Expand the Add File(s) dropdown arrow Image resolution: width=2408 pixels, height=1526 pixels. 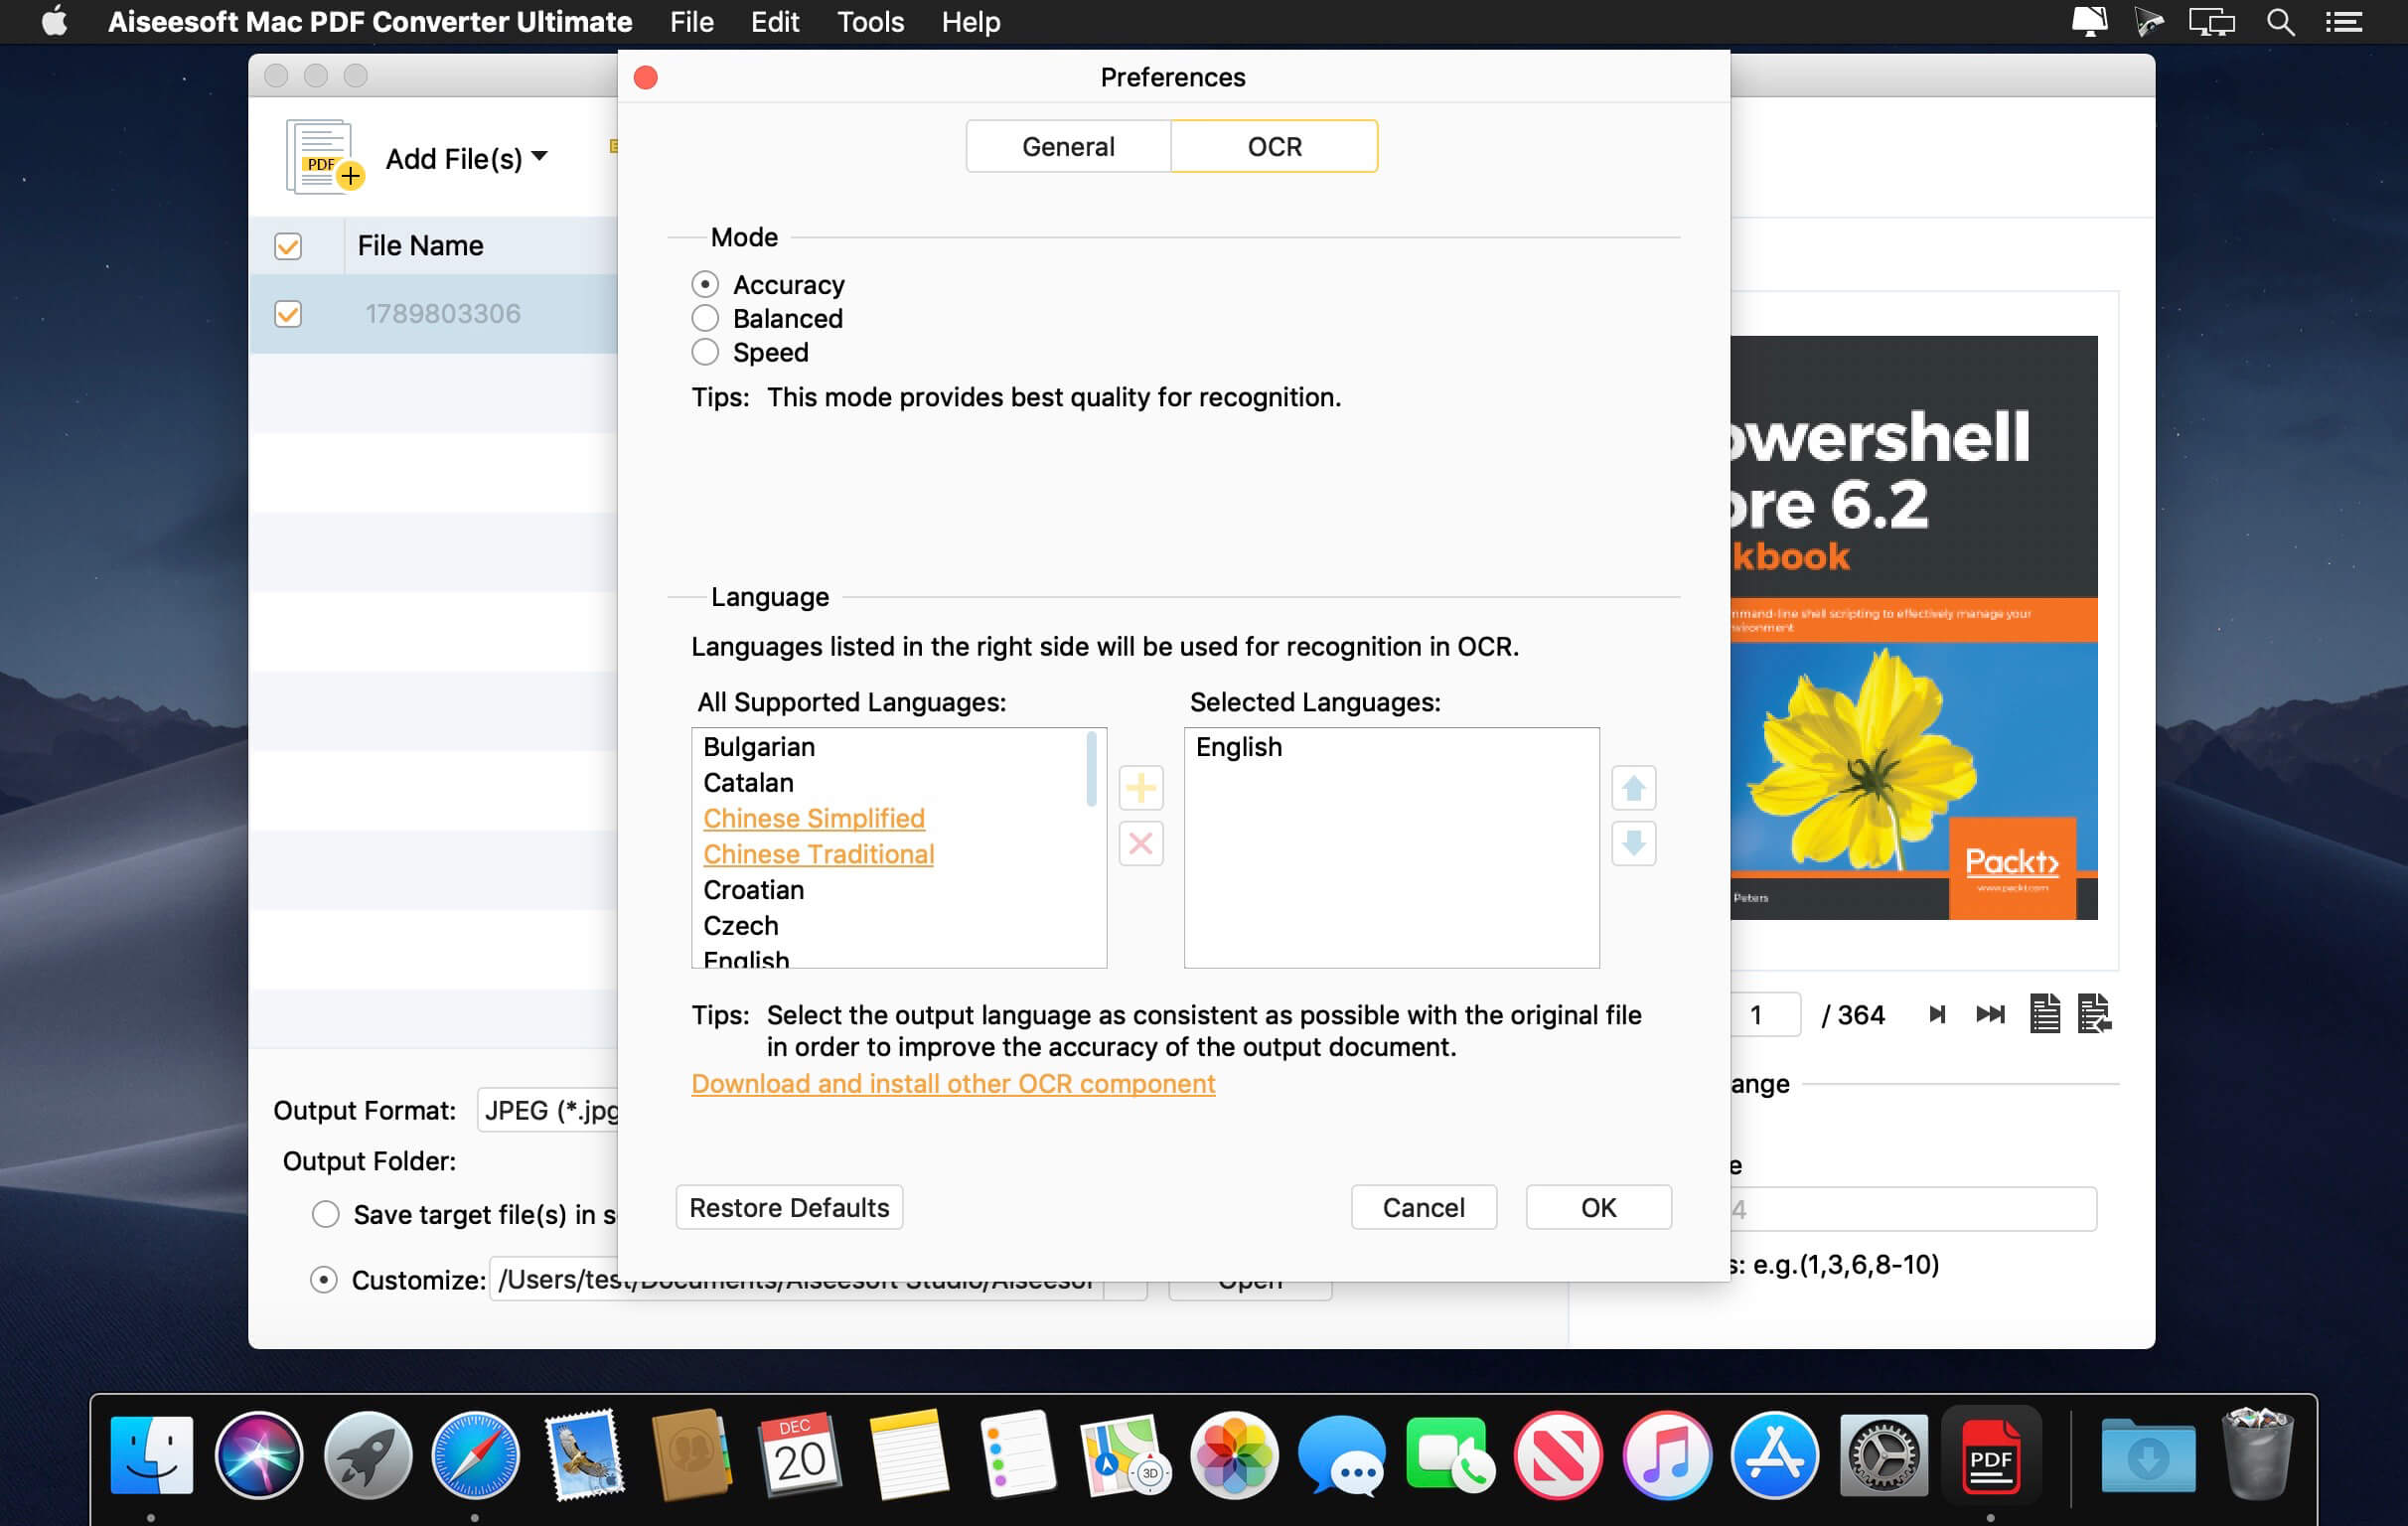pos(539,157)
